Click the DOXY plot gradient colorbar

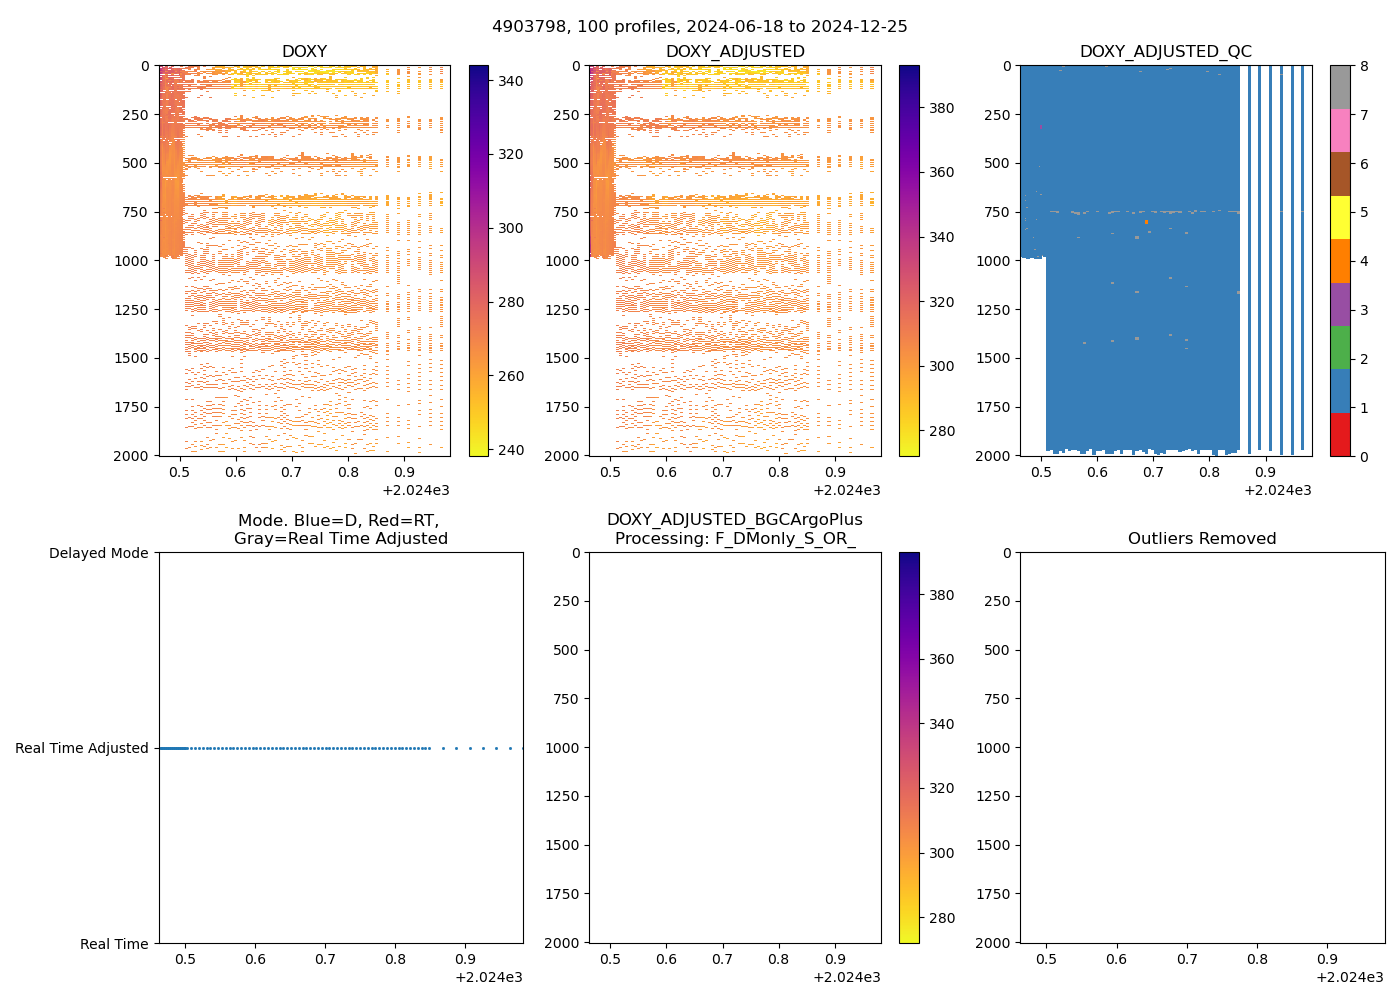[x=478, y=260]
